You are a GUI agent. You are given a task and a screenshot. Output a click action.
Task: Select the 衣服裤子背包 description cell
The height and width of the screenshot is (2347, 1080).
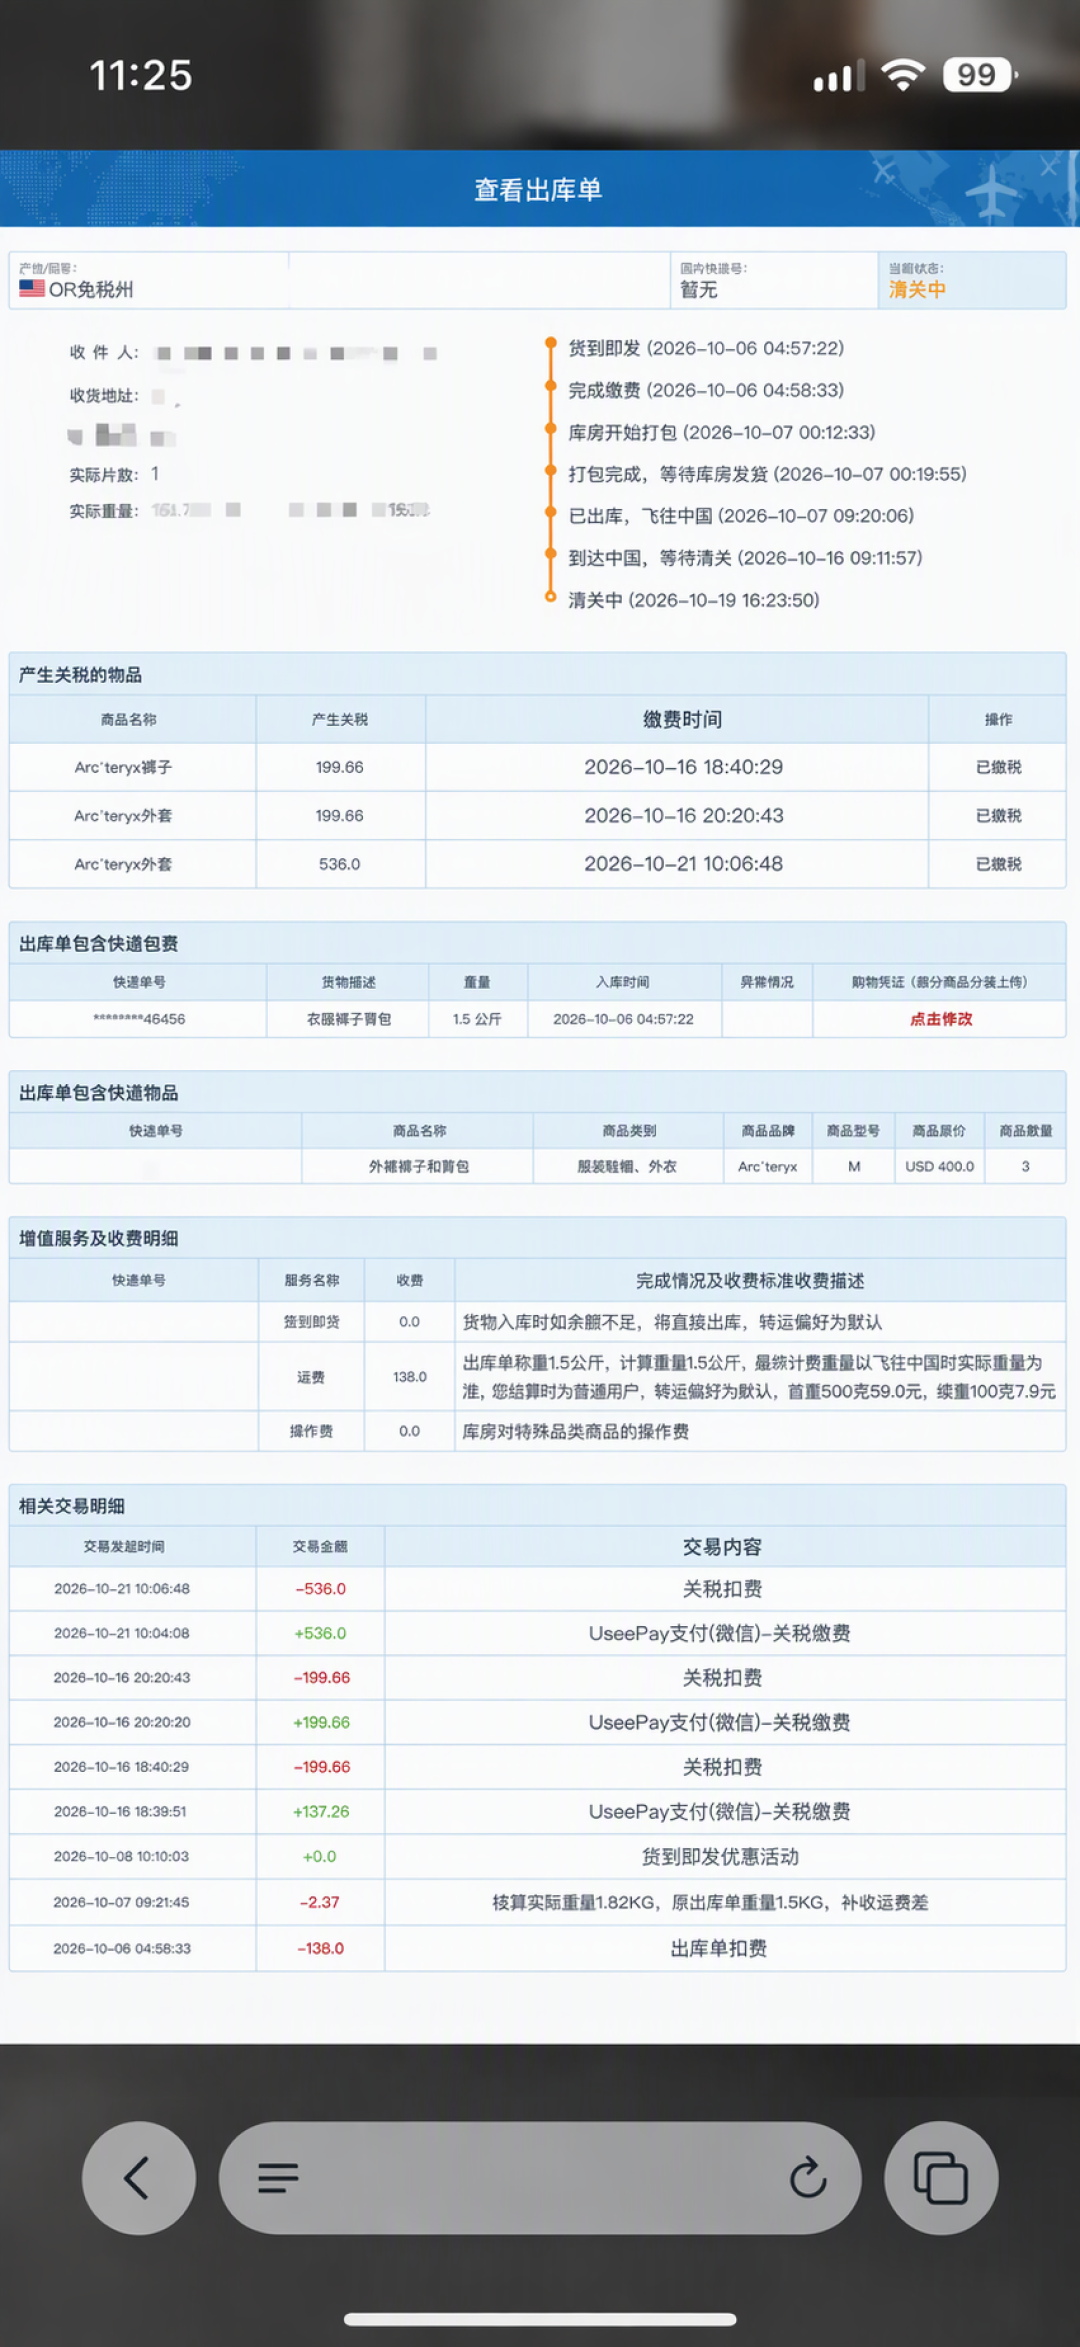pyautogui.click(x=348, y=1019)
